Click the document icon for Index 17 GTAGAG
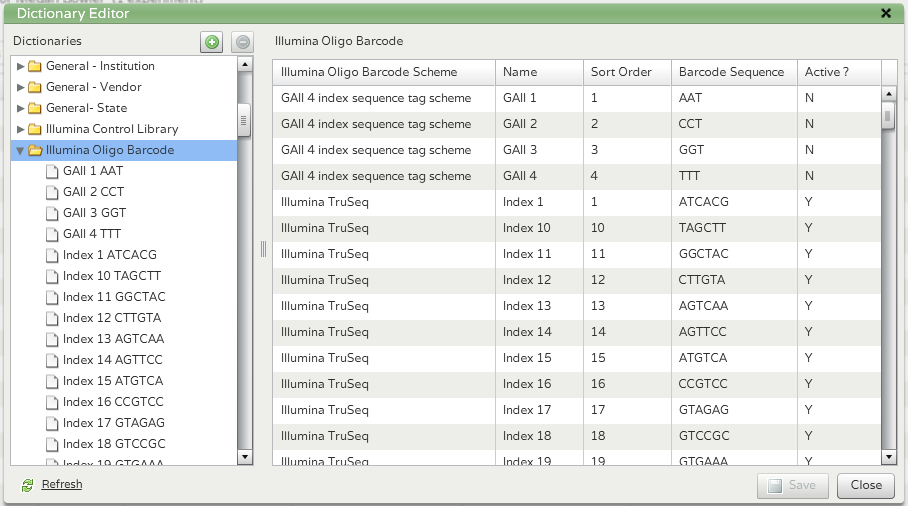908x506 pixels. (x=52, y=423)
